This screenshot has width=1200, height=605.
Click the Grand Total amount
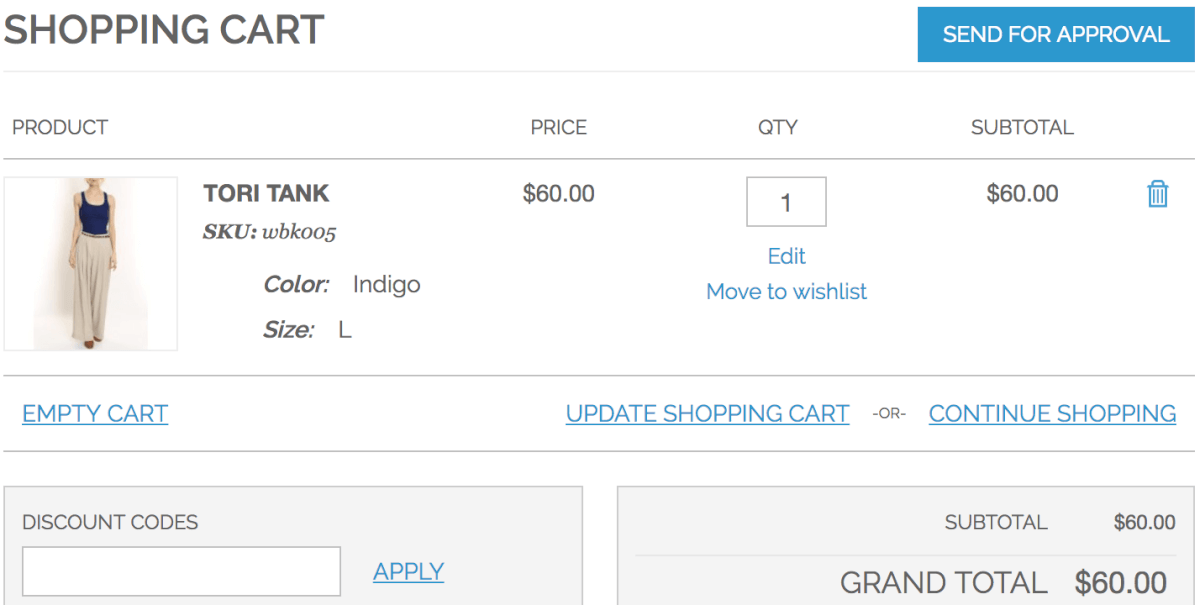point(1120,583)
